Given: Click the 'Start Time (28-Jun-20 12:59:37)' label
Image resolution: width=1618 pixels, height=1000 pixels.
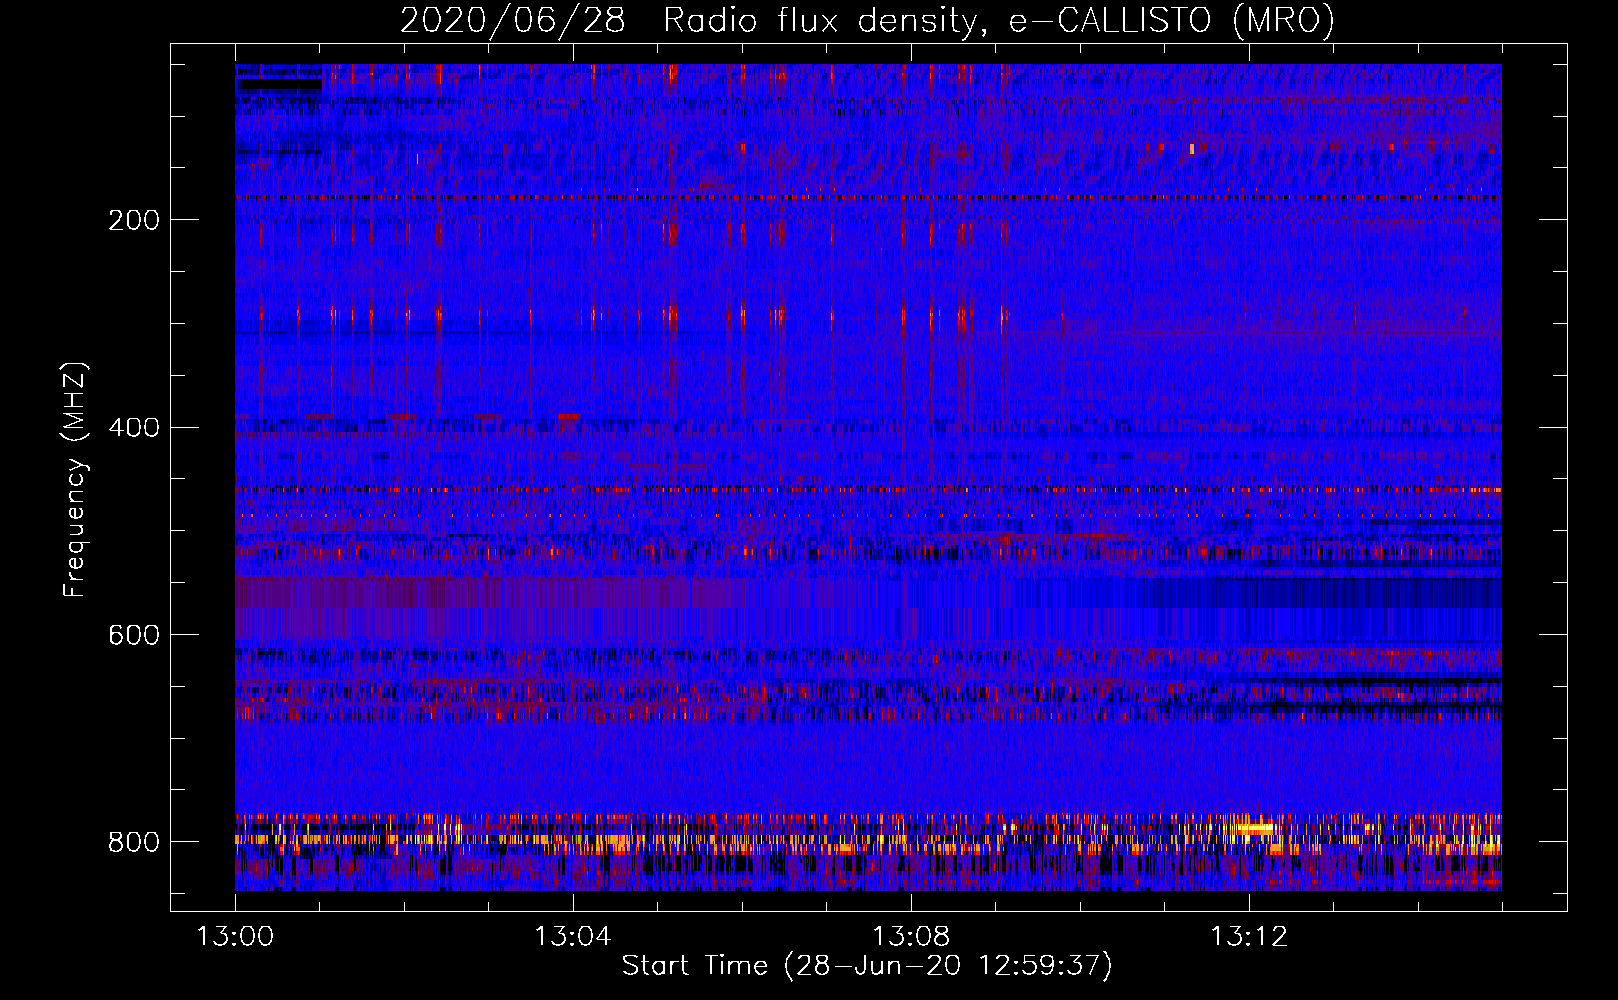Looking at the screenshot, I should click(x=867, y=966).
